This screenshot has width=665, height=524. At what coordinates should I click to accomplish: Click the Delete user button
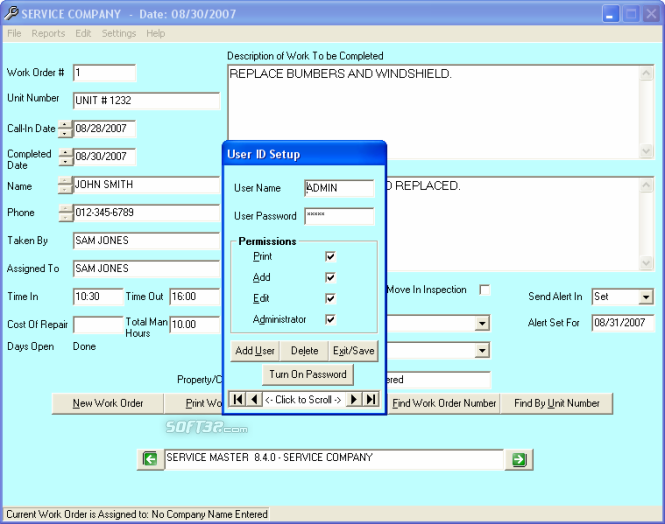point(304,351)
